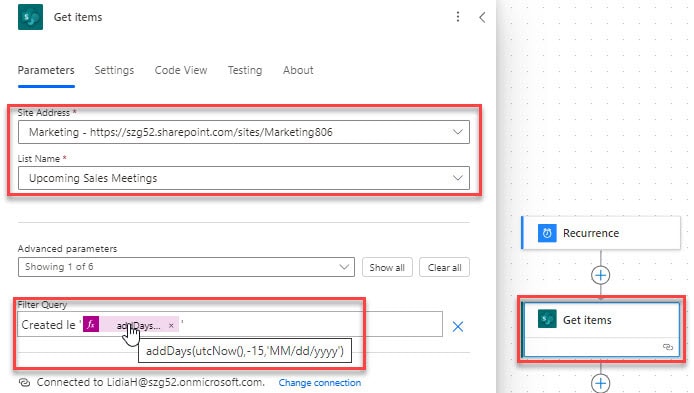Add a new step below Get items
The image size is (694, 393).
pos(601,383)
